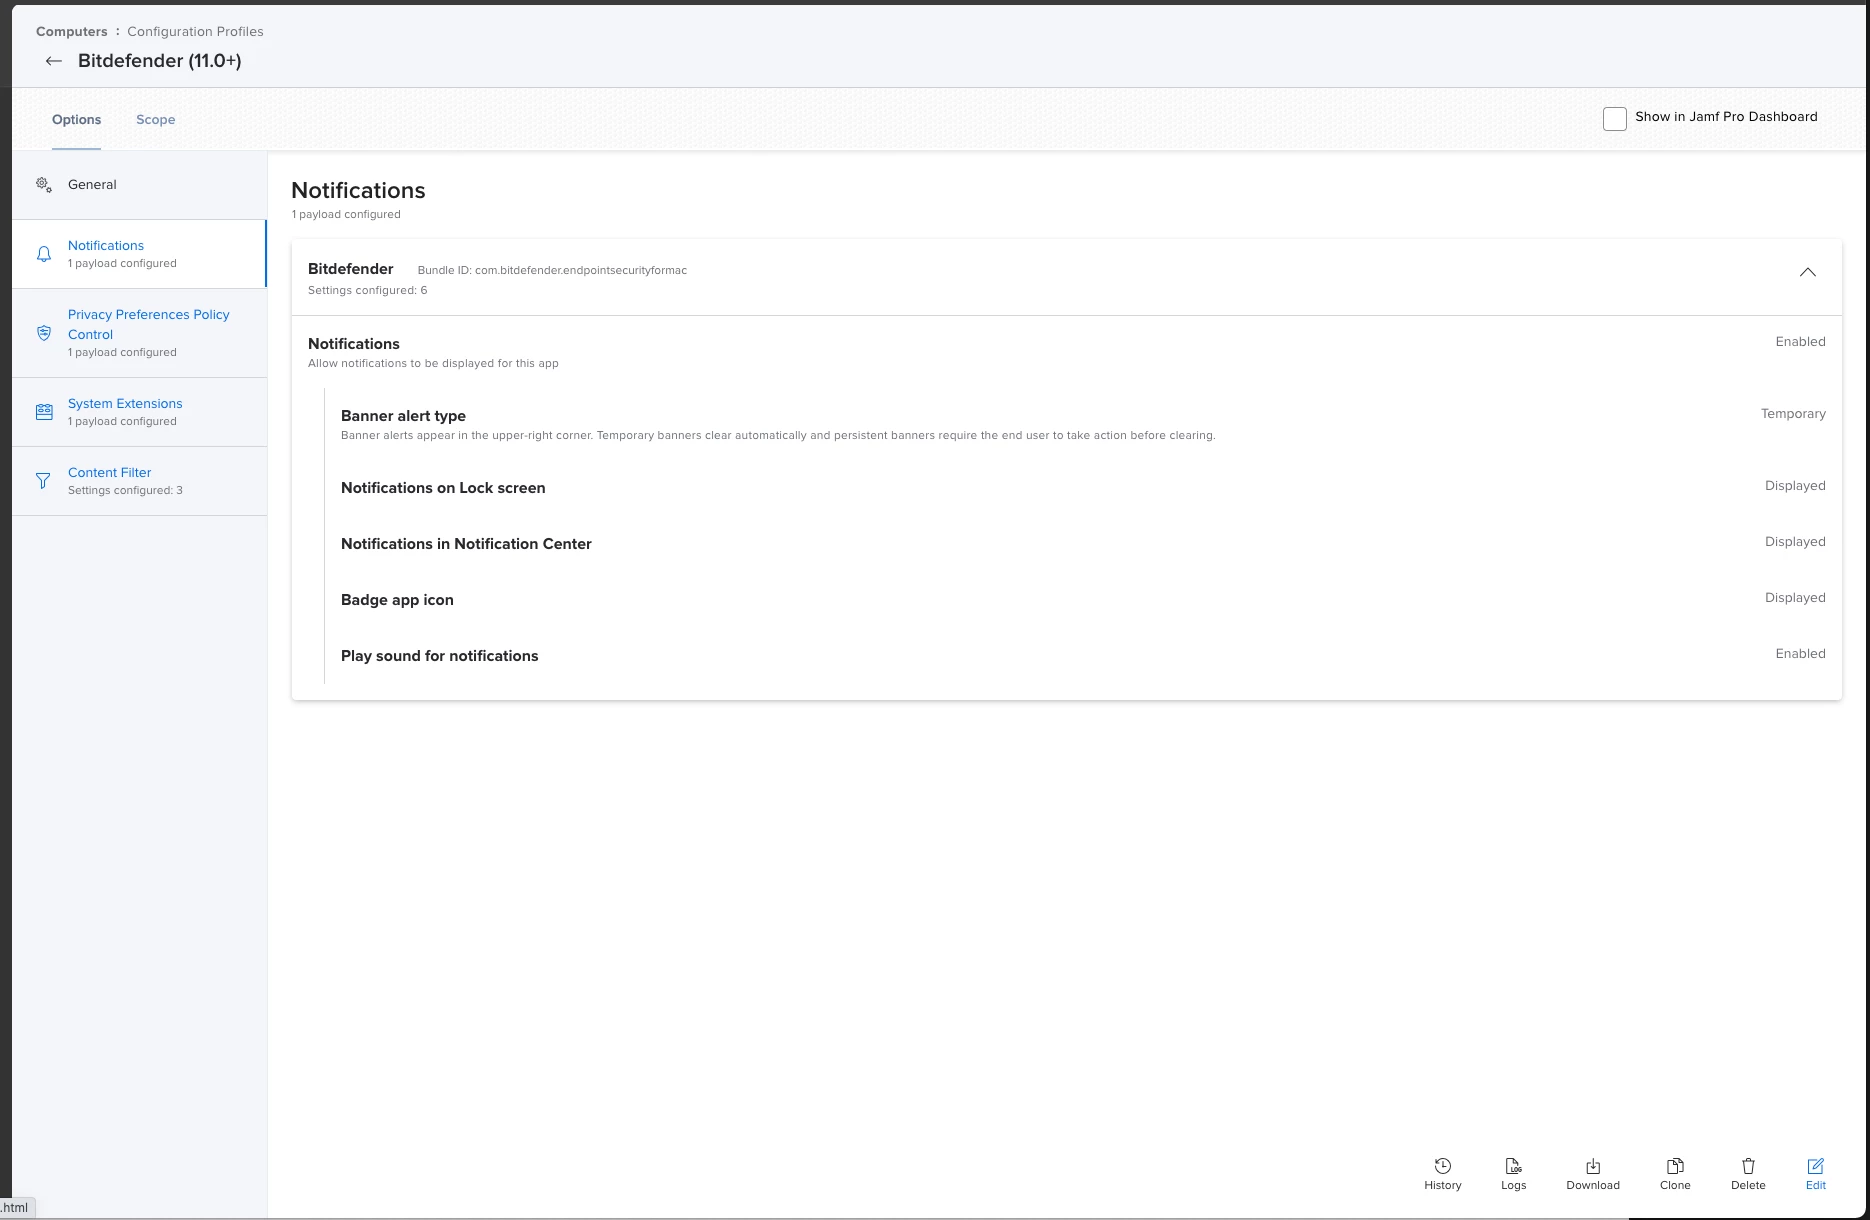Go to Configuration Profiles breadcrumb

[x=195, y=31]
